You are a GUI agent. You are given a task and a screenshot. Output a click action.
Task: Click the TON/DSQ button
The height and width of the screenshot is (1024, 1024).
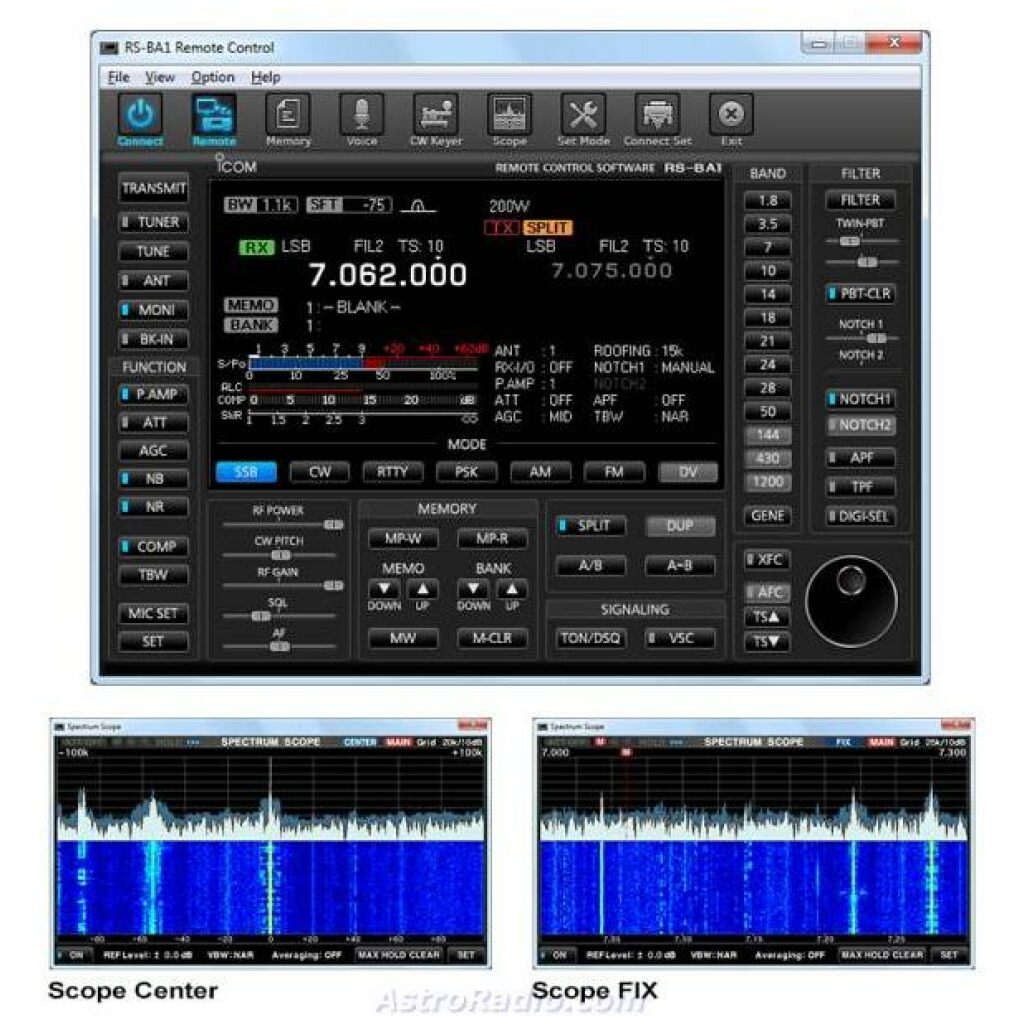pos(590,638)
